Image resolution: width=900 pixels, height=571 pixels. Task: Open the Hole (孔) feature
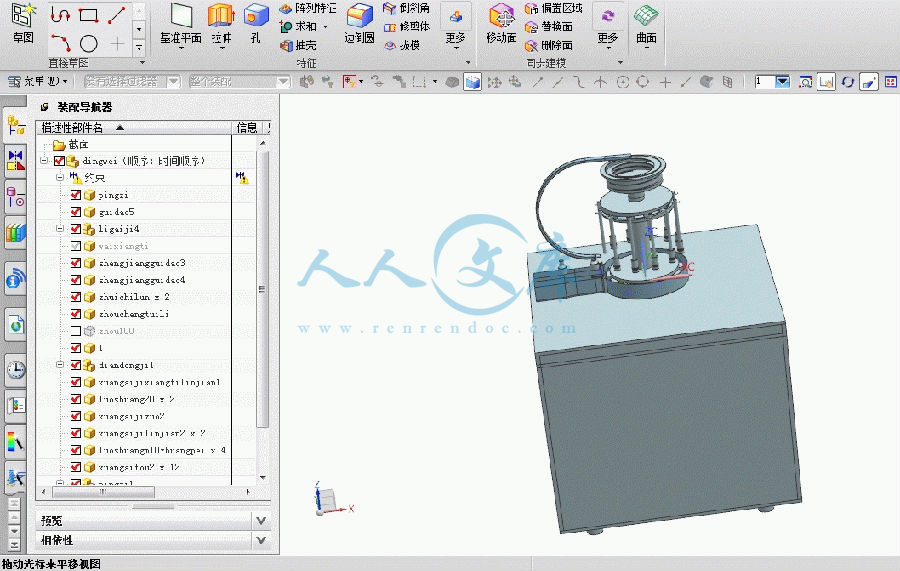tap(255, 24)
